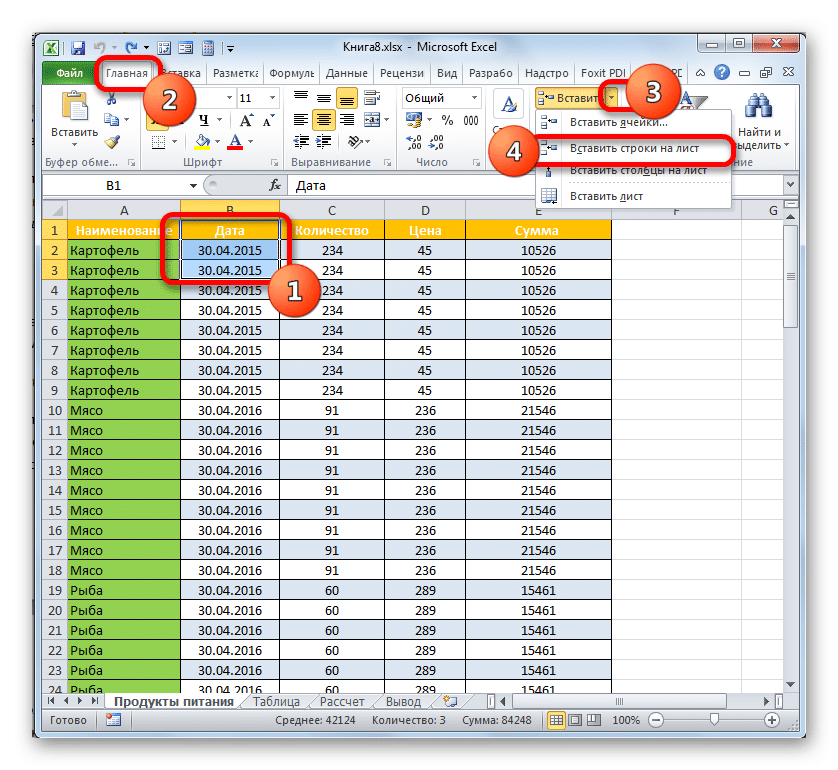Expand the Name Box dropdown arrow
Image resolution: width=838 pixels, height=770 pixels.
pyautogui.click(x=193, y=186)
